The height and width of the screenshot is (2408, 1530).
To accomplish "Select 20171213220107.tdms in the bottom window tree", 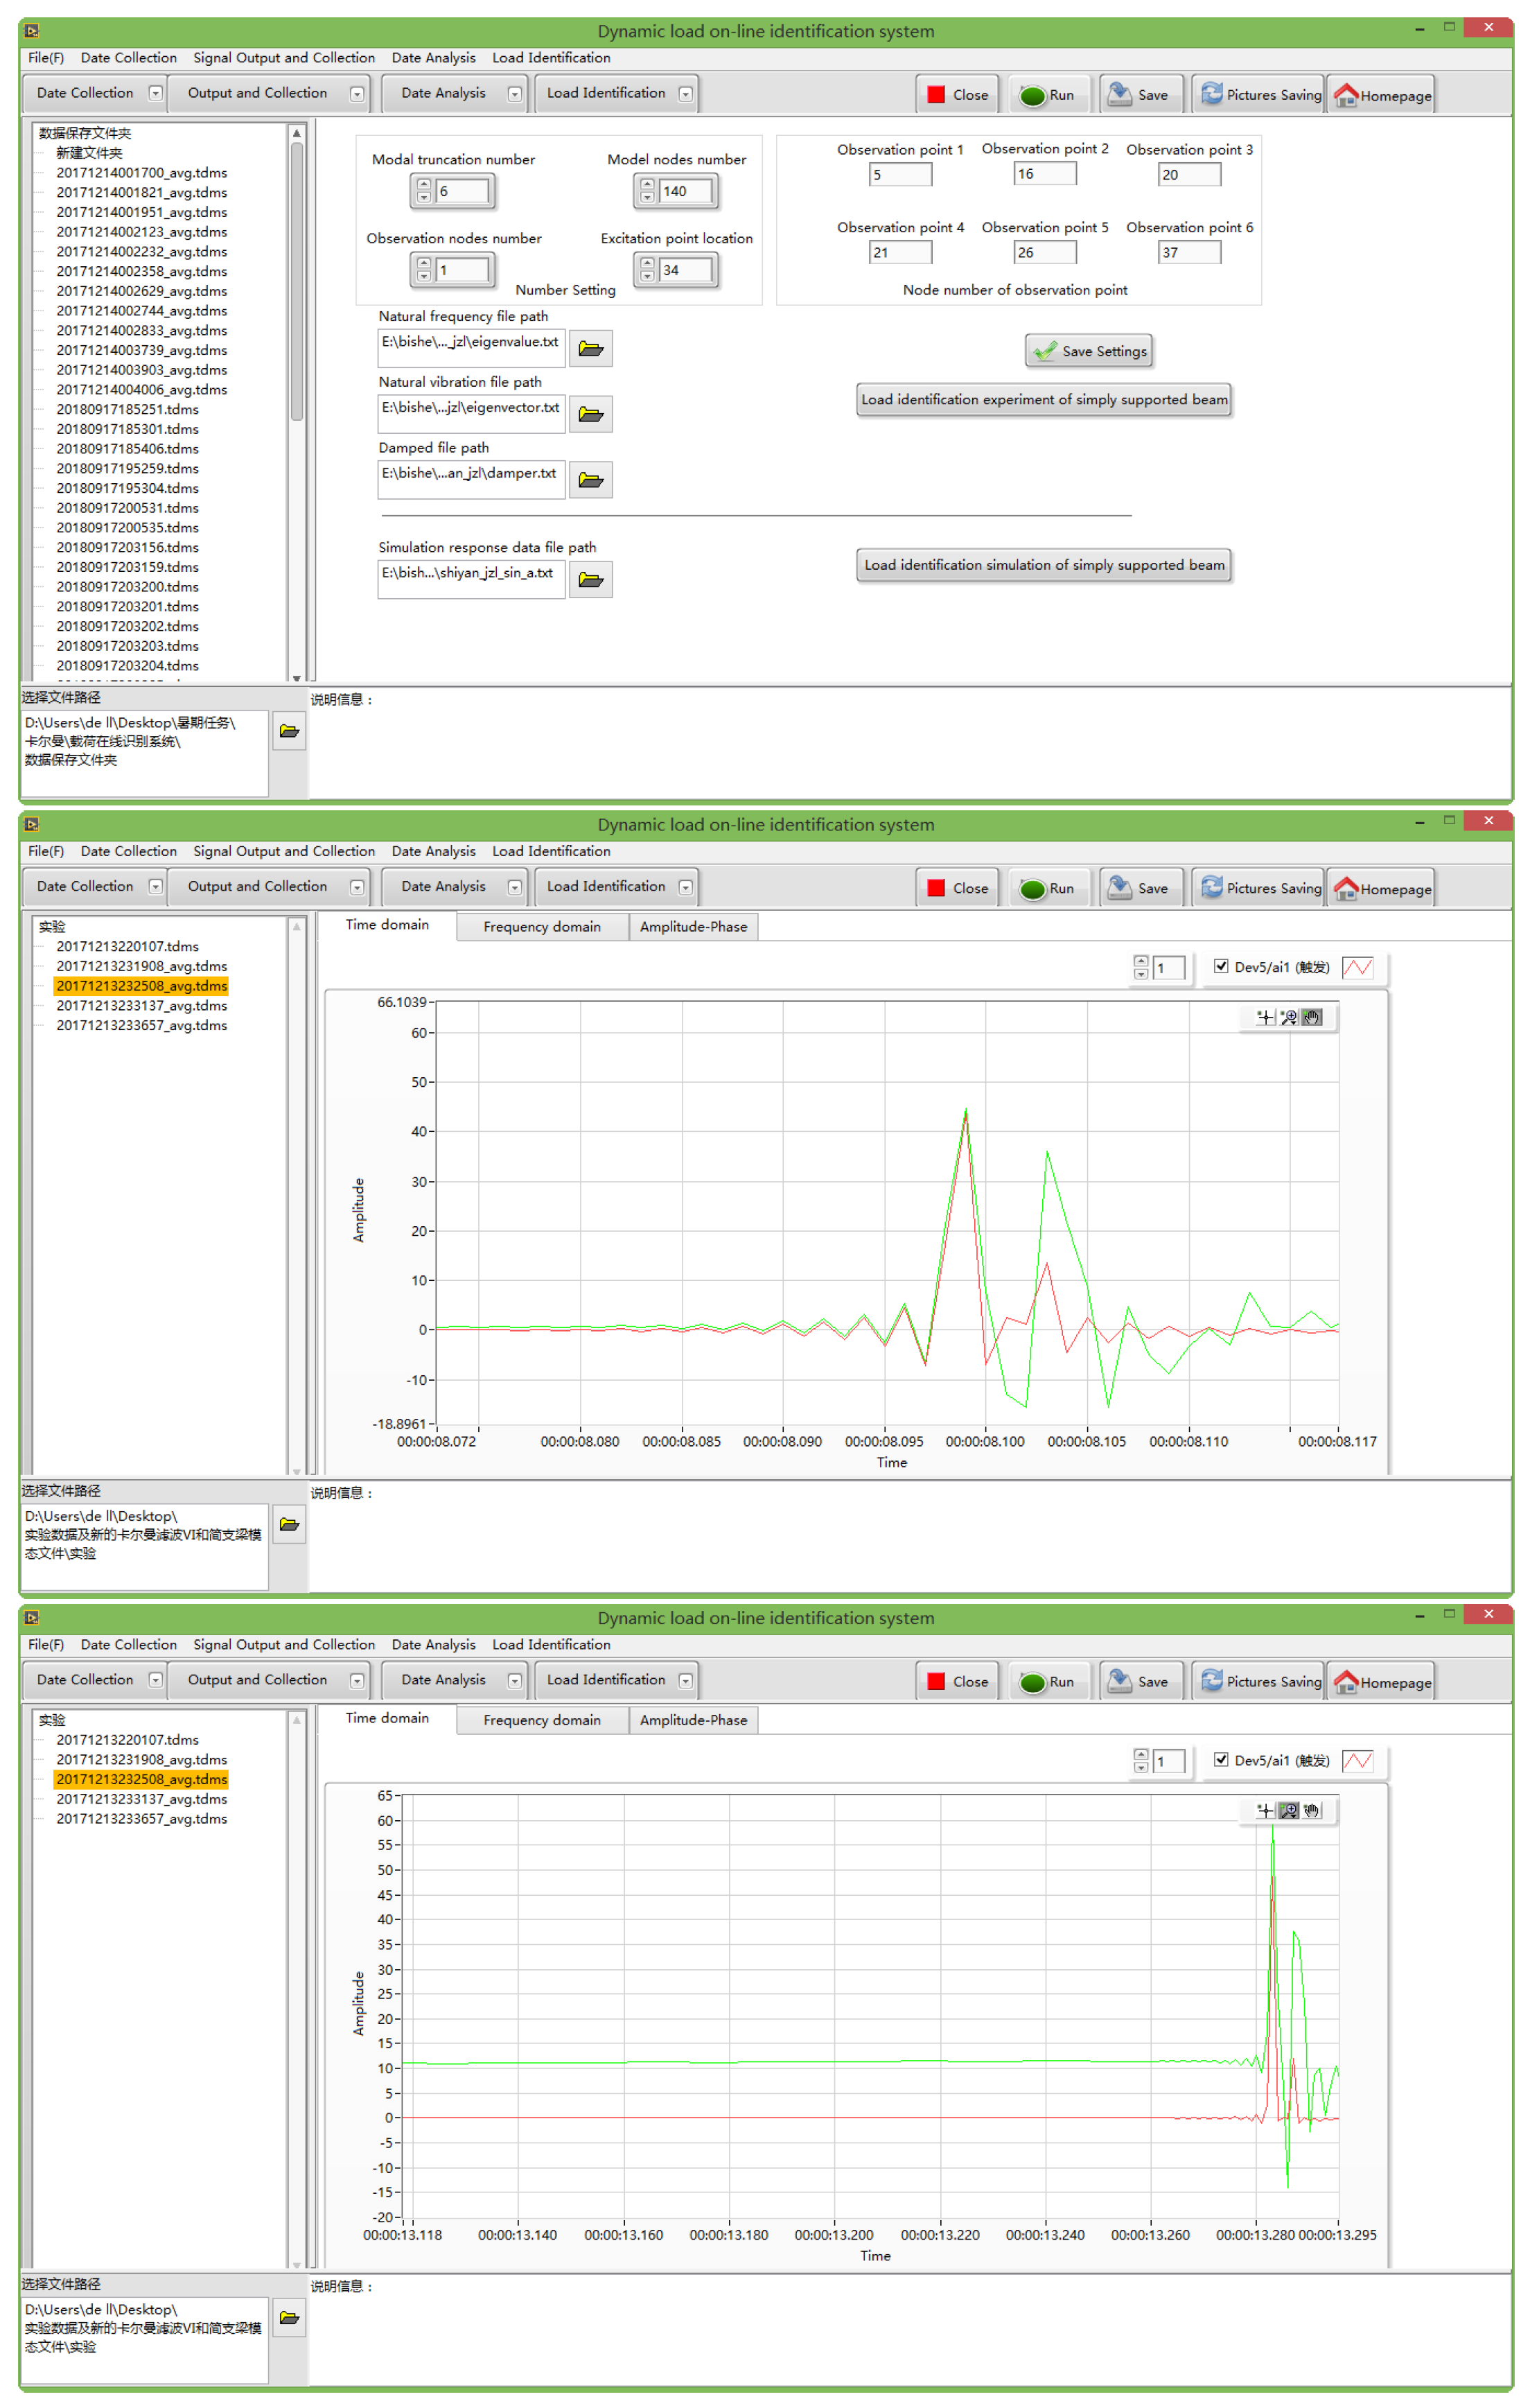I will (127, 1740).
